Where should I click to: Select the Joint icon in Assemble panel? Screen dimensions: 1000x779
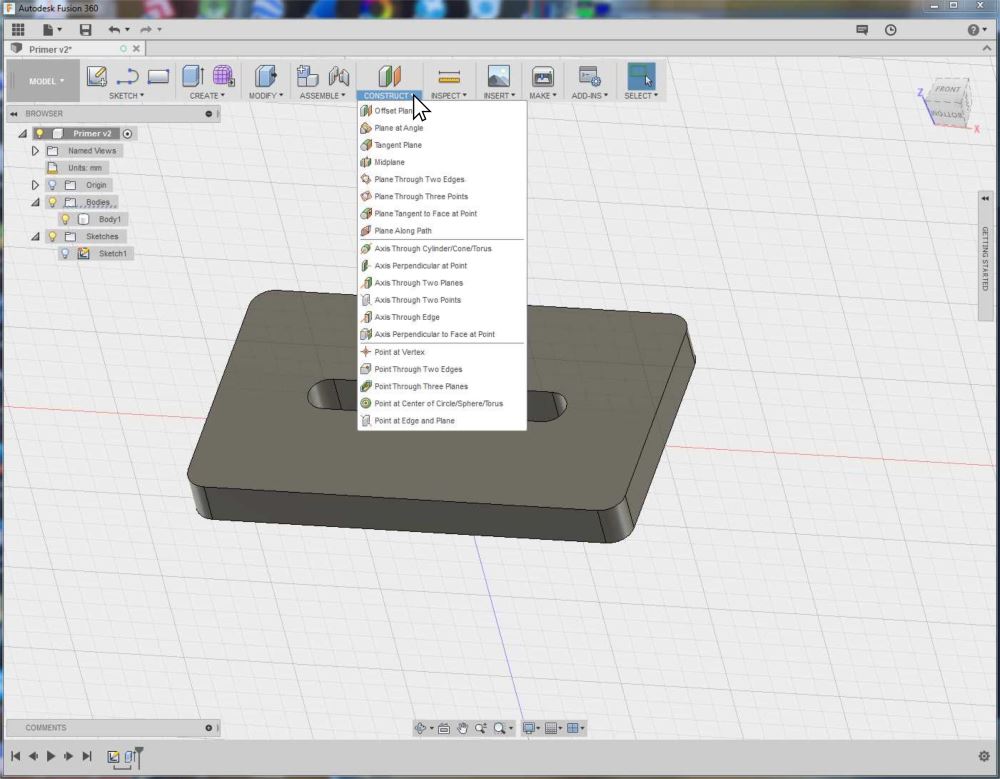(339, 76)
